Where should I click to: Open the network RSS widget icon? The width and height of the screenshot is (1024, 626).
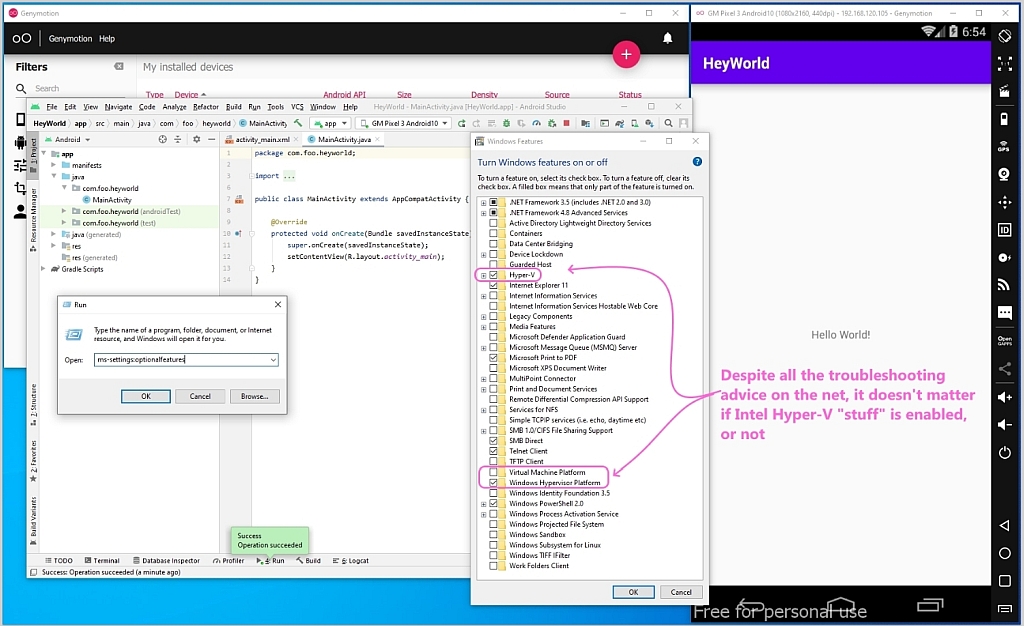pos(1004,285)
